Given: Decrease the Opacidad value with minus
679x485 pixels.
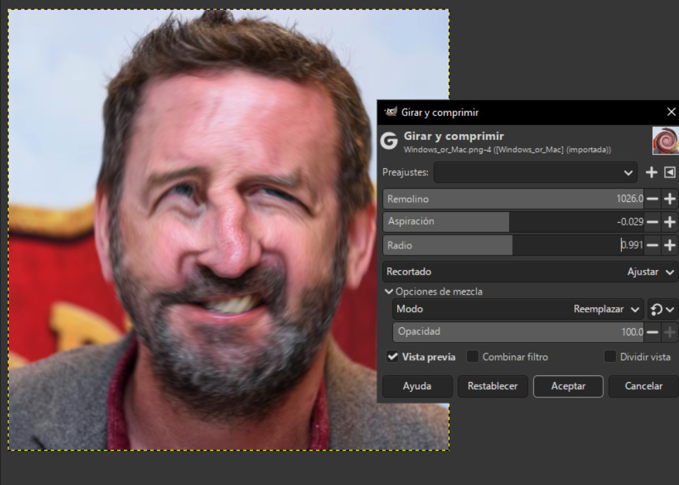Looking at the screenshot, I should 652,332.
